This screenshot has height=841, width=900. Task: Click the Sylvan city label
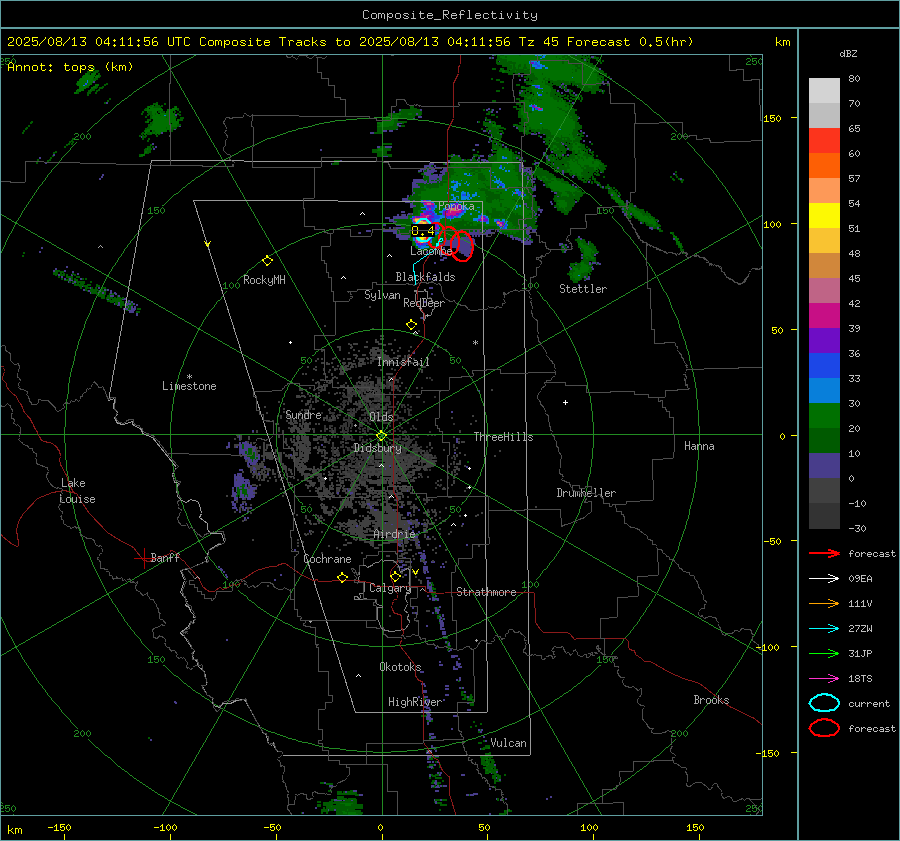[x=382, y=295]
